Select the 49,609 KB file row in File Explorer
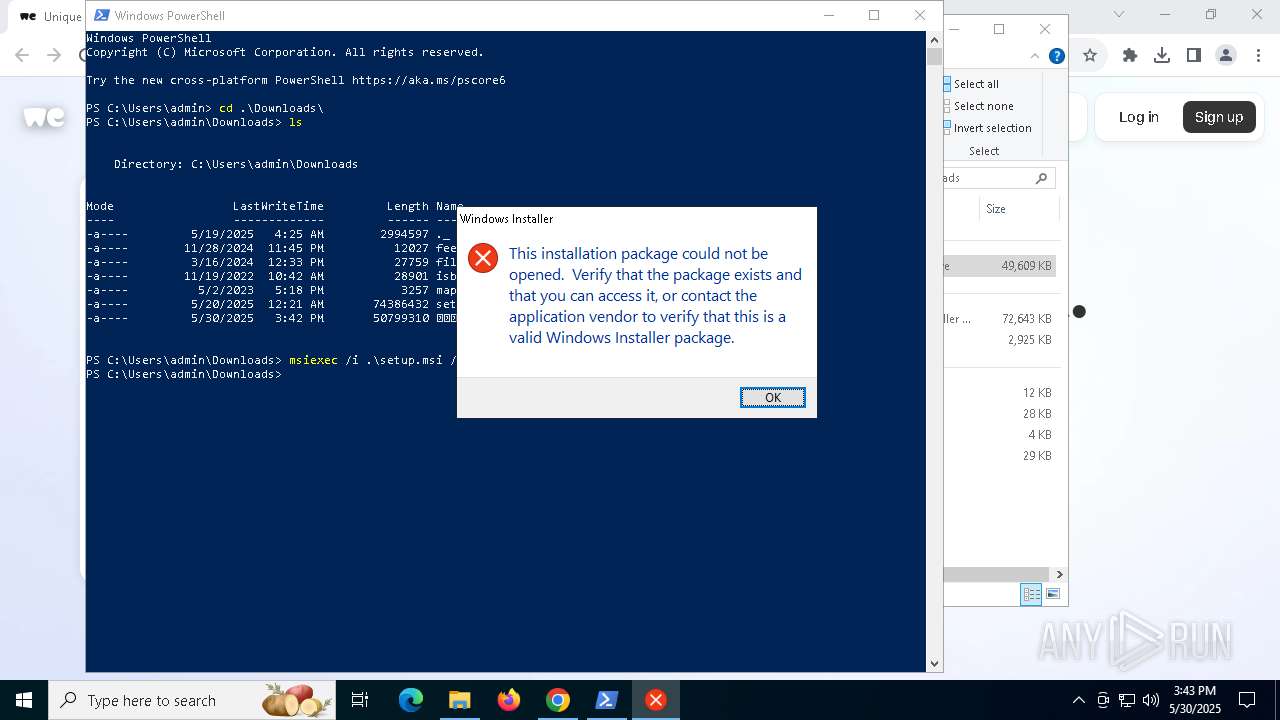Viewport: 1280px width, 720px height. coord(999,266)
